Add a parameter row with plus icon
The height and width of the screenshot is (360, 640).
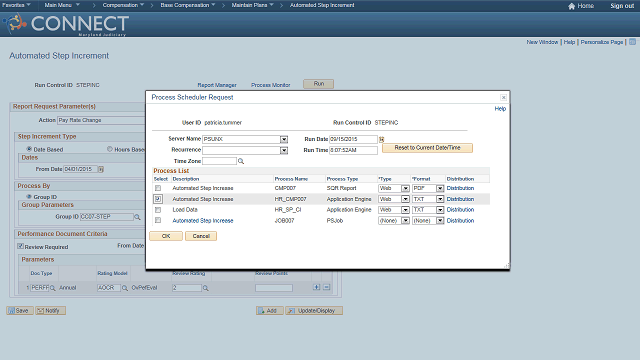point(316,287)
